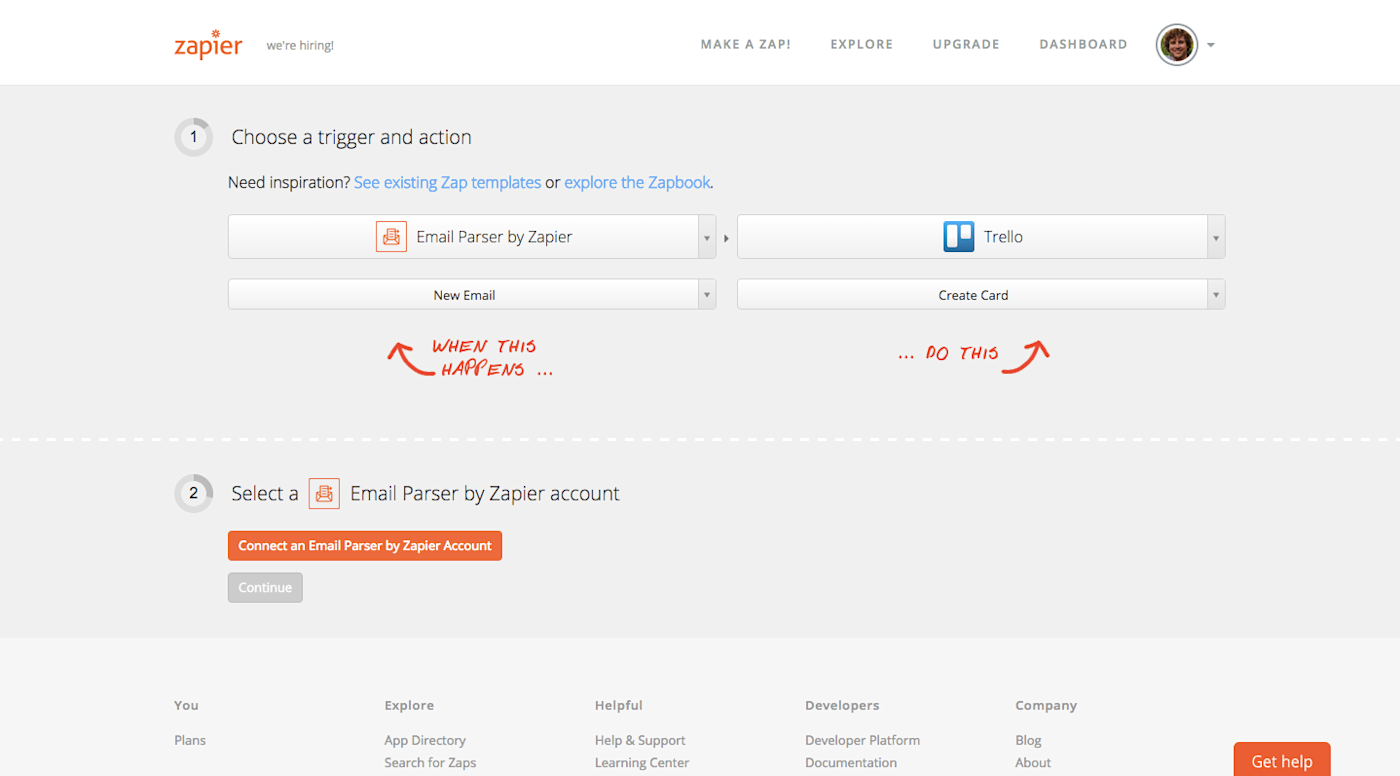Go to the Dashboard
The width and height of the screenshot is (1400, 776).
[x=1083, y=44]
